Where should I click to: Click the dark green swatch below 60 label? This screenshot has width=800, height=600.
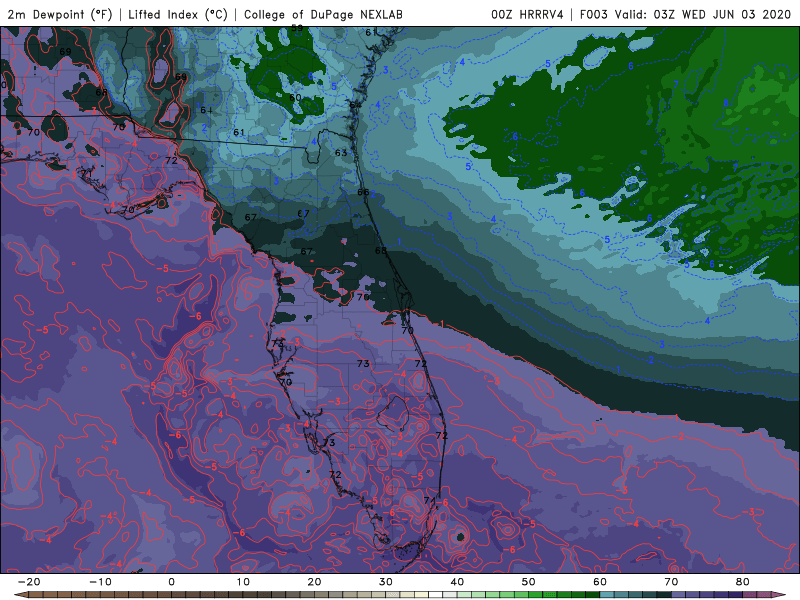point(592,595)
